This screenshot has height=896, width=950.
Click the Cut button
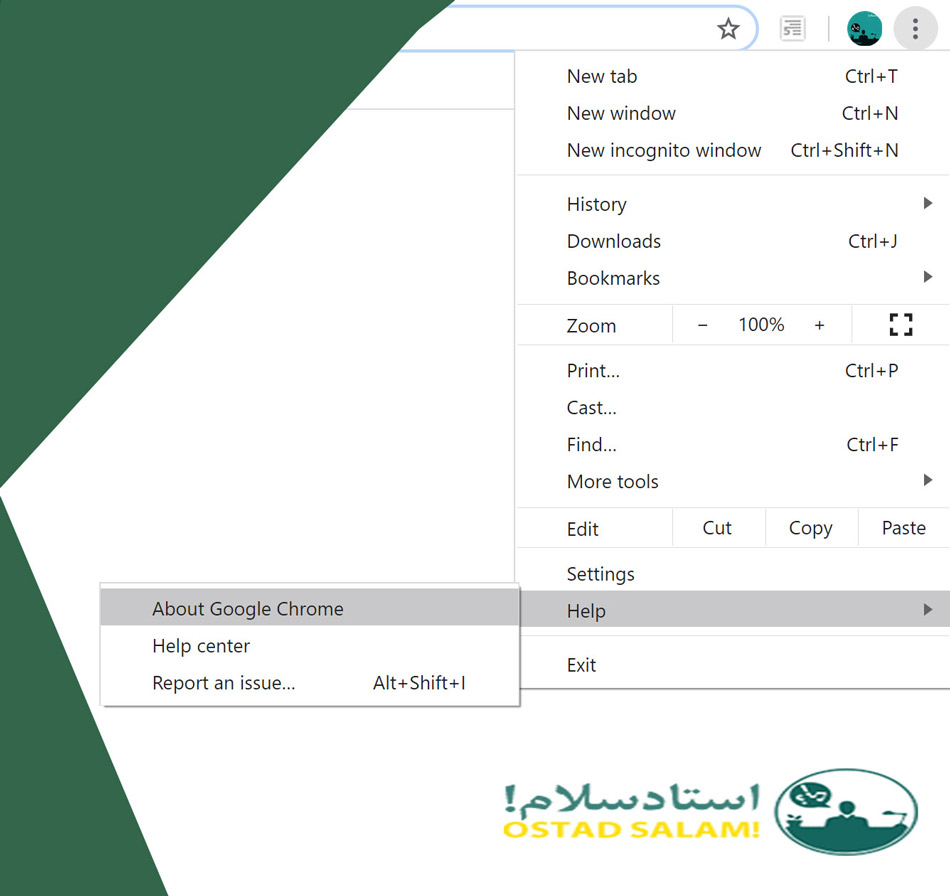click(717, 528)
